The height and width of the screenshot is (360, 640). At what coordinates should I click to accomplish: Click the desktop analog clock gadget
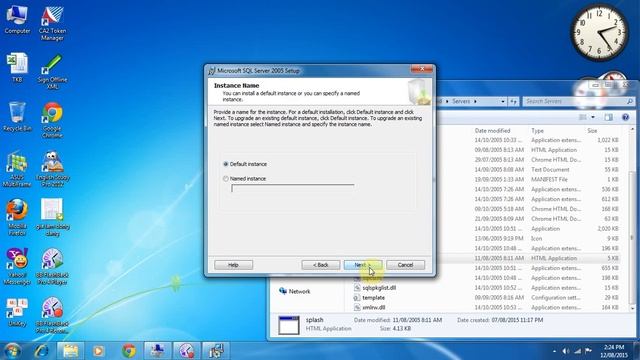click(599, 33)
